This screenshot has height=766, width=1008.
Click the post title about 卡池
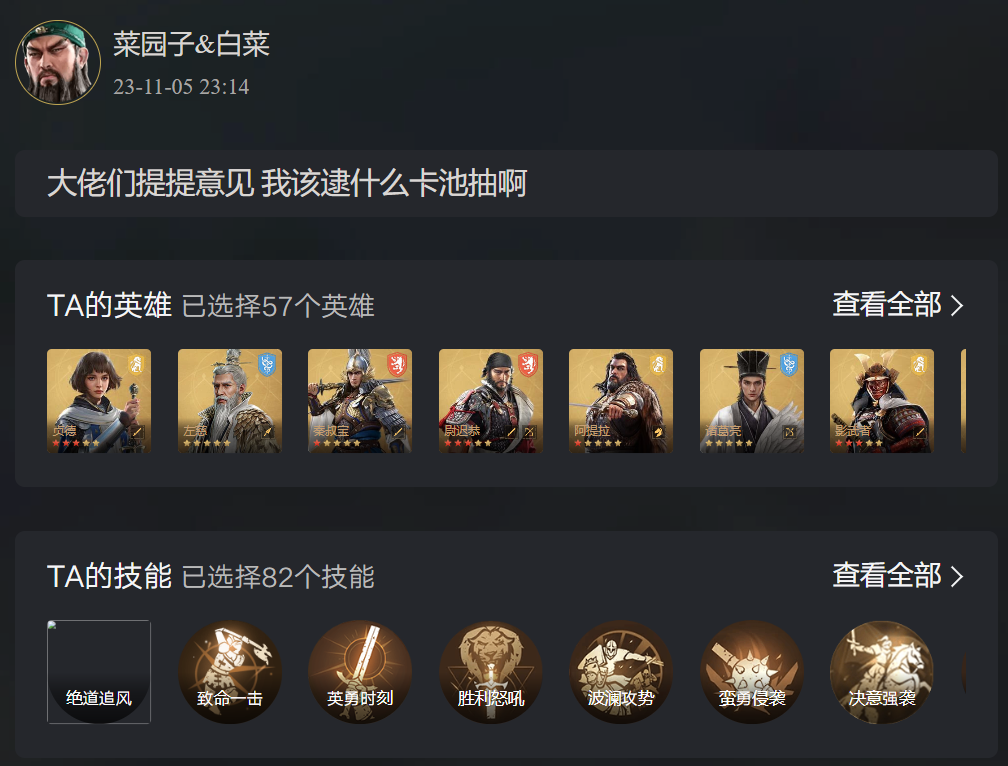click(x=287, y=183)
